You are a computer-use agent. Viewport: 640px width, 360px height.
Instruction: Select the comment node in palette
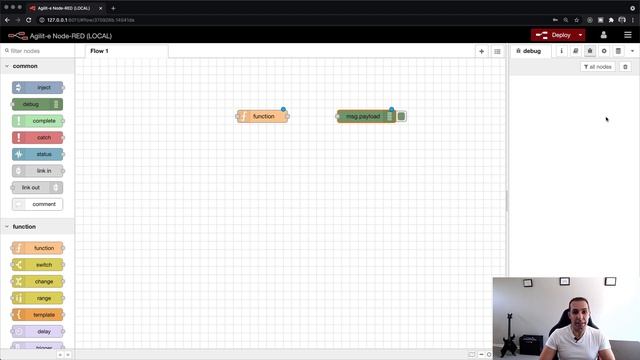click(38, 204)
